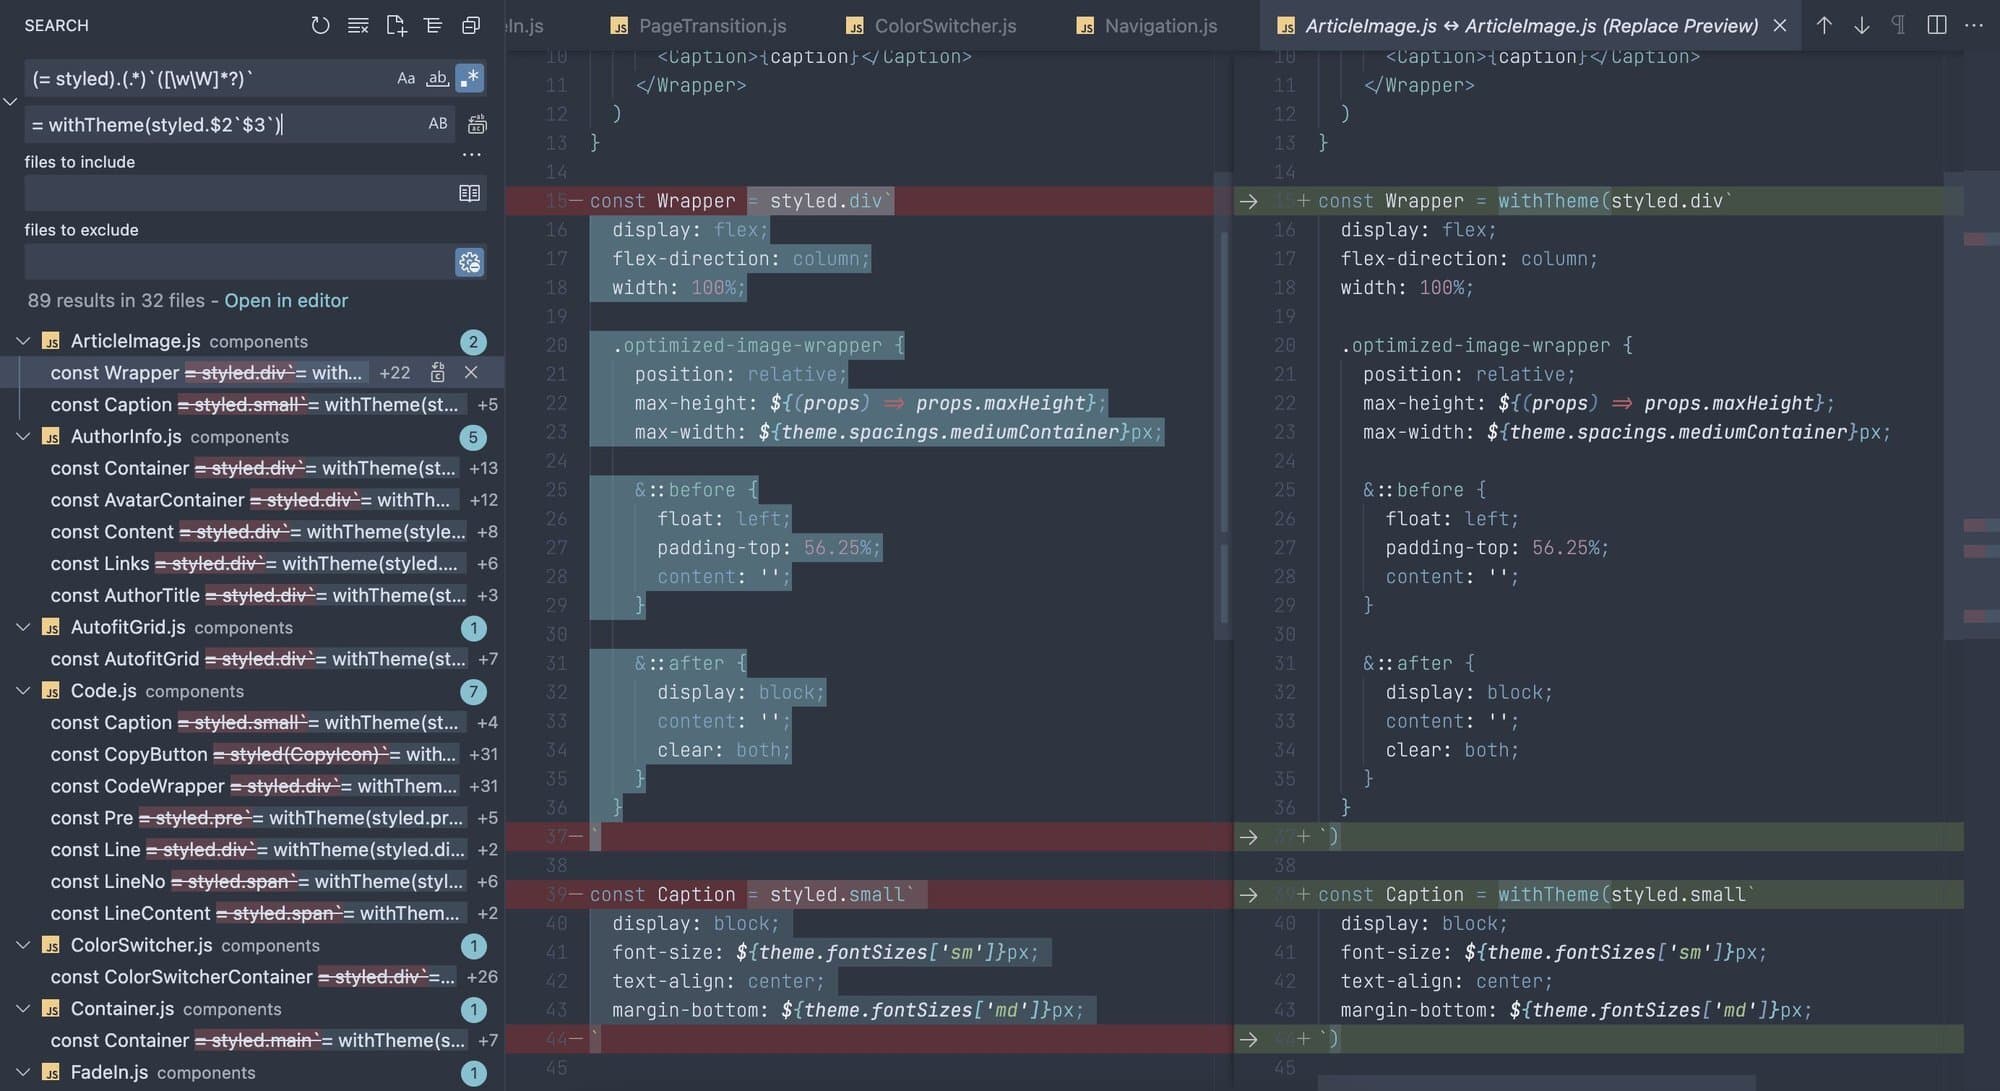
Task: Click Replace All icon
Action: 477,124
